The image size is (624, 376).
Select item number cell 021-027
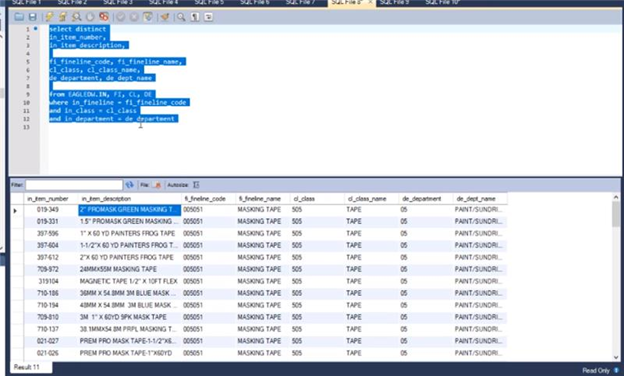coord(48,341)
